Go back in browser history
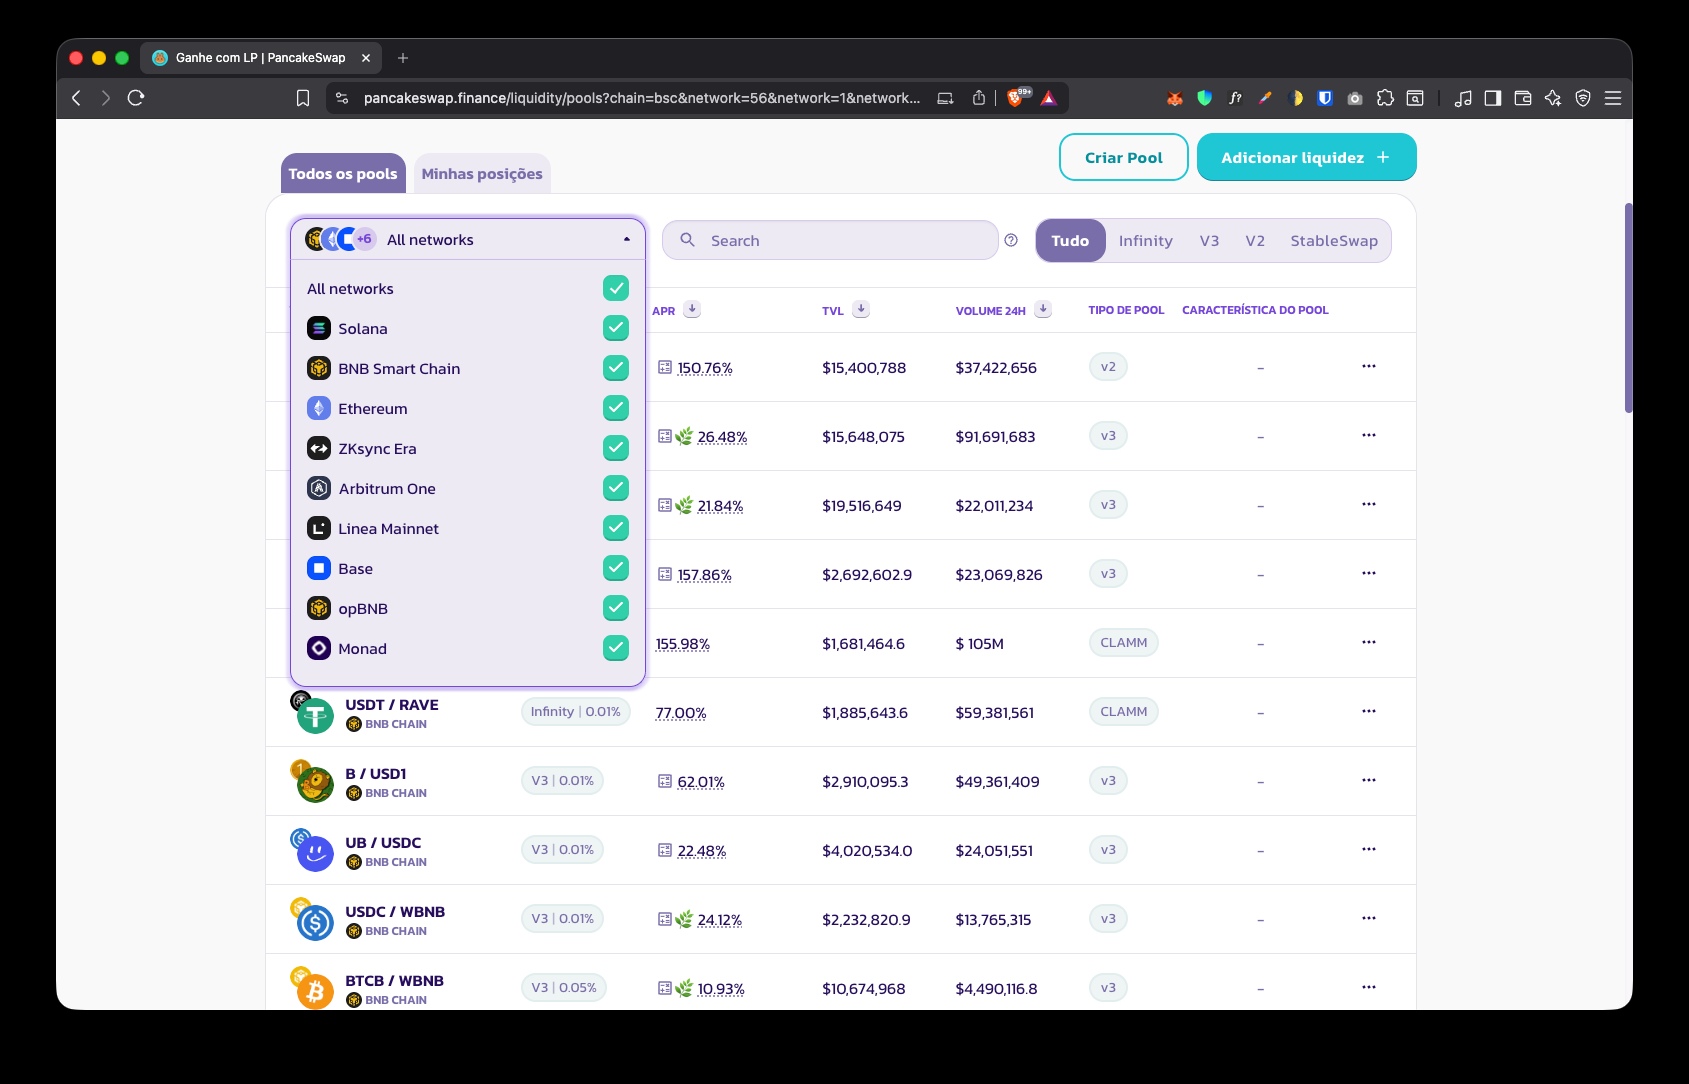The width and height of the screenshot is (1689, 1084). [76, 98]
